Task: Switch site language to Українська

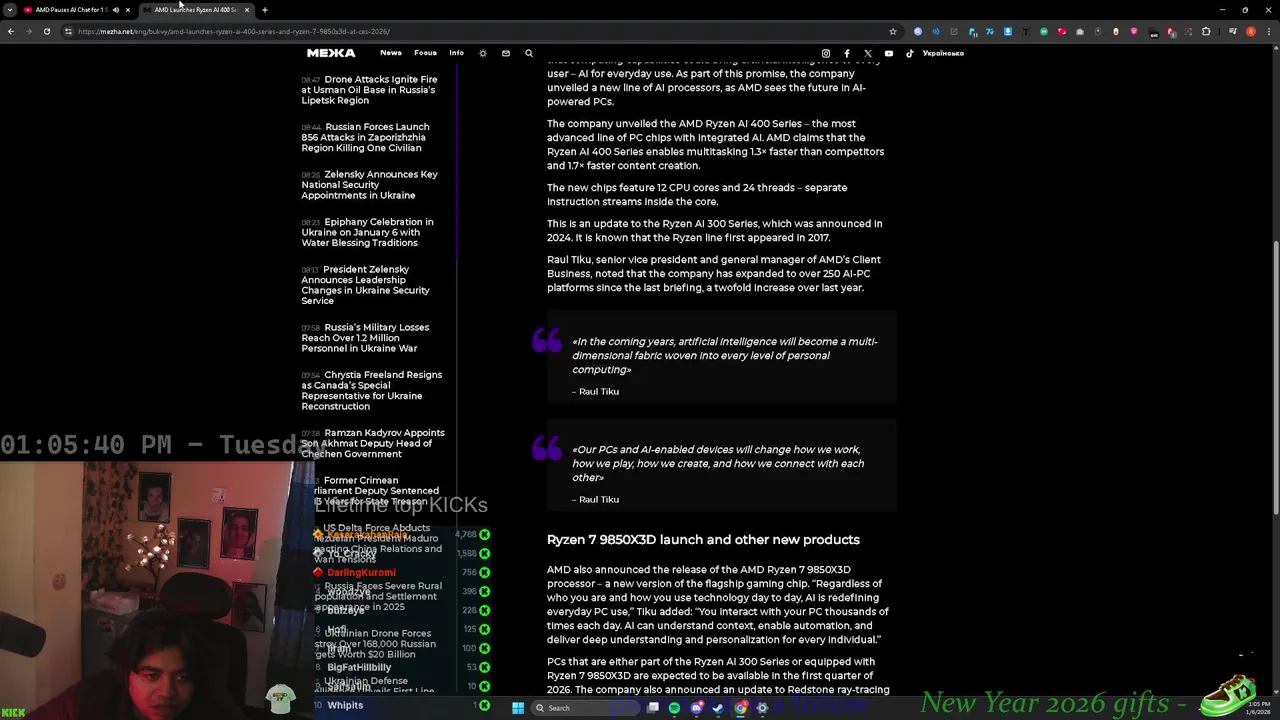Action: [x=943, y=53]
